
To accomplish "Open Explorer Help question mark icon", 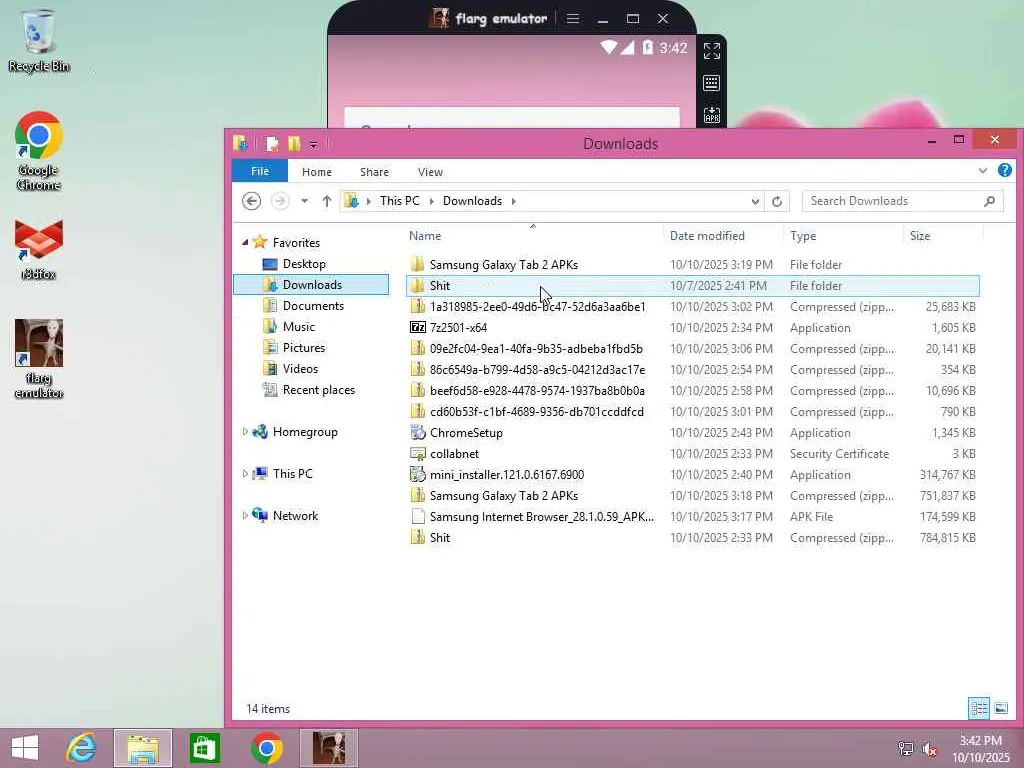I will coord(1004,170).
